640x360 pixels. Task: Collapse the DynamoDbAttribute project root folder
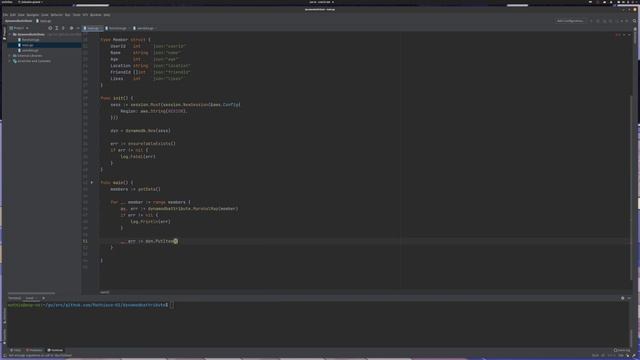pyautogui.click(x=10, y=34)
